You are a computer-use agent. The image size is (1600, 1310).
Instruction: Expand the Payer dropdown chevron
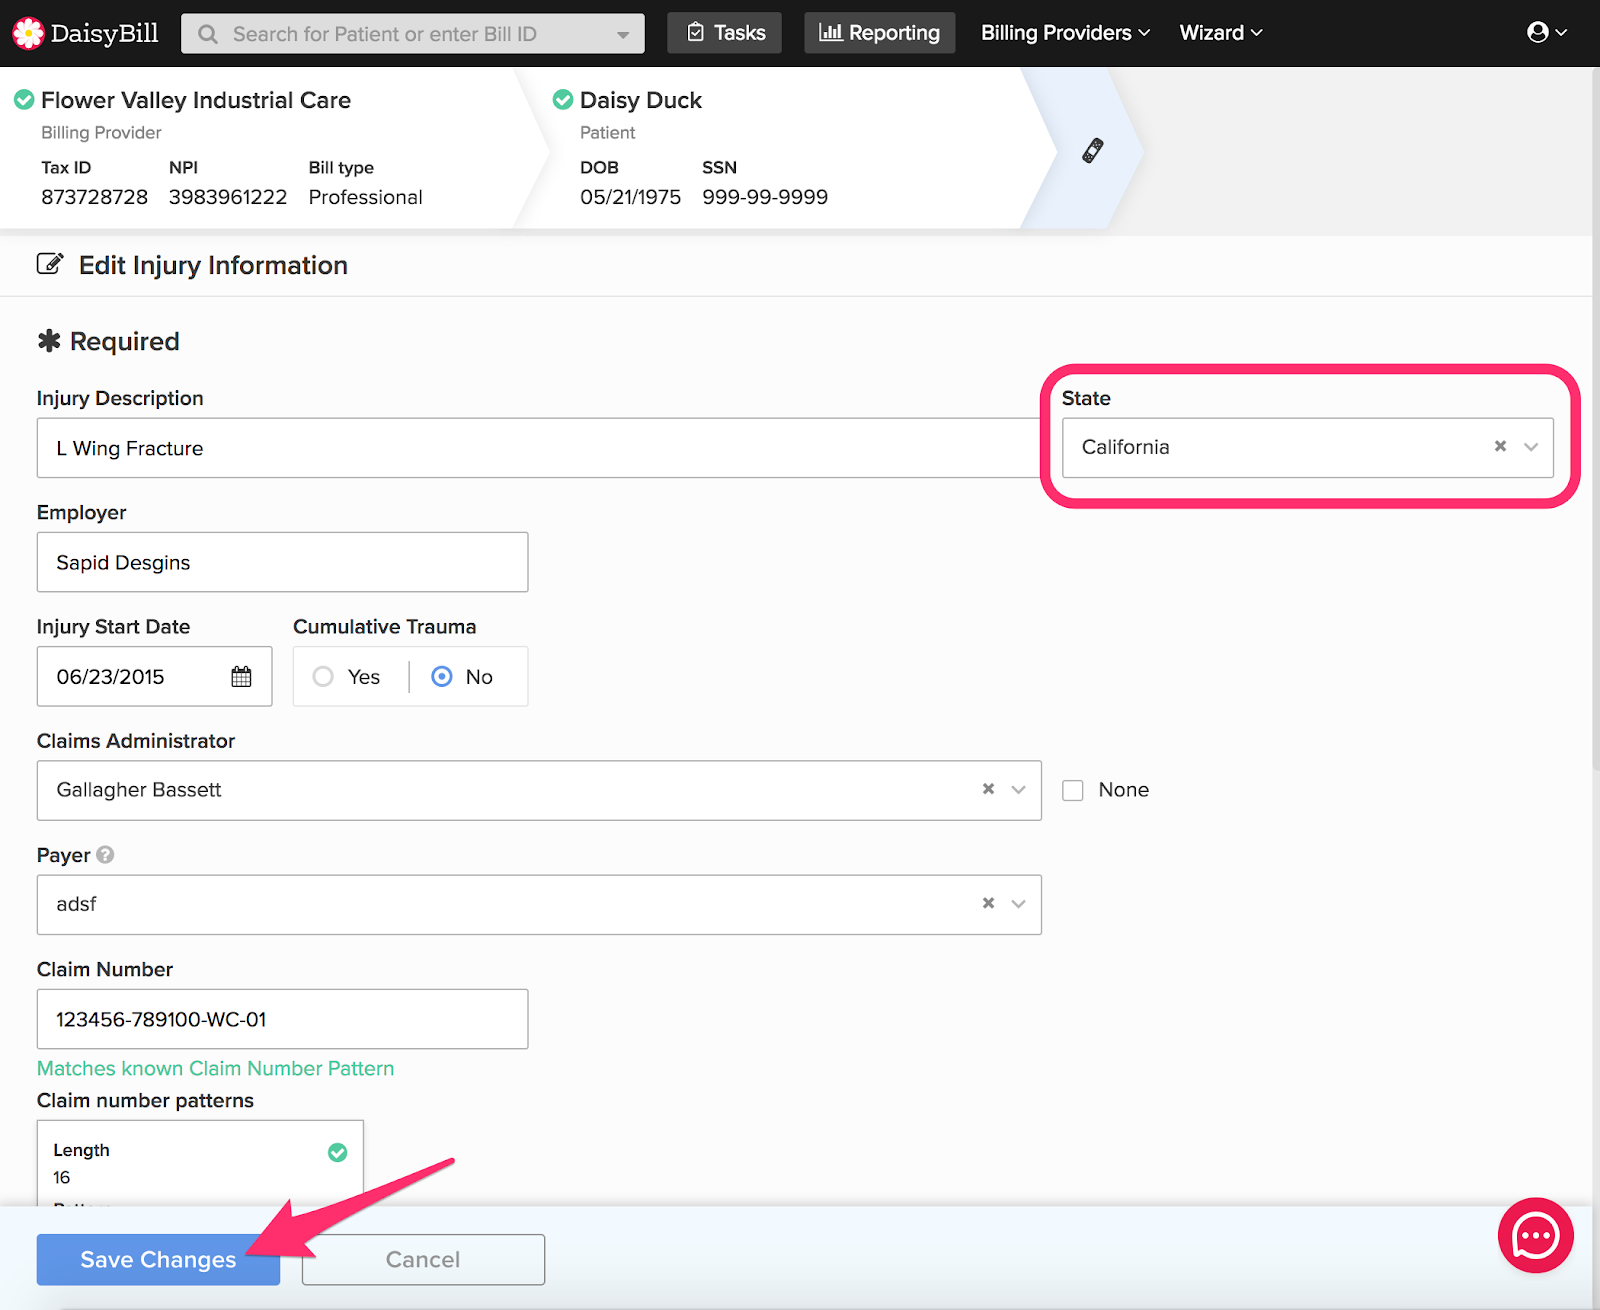[1019, 904]
